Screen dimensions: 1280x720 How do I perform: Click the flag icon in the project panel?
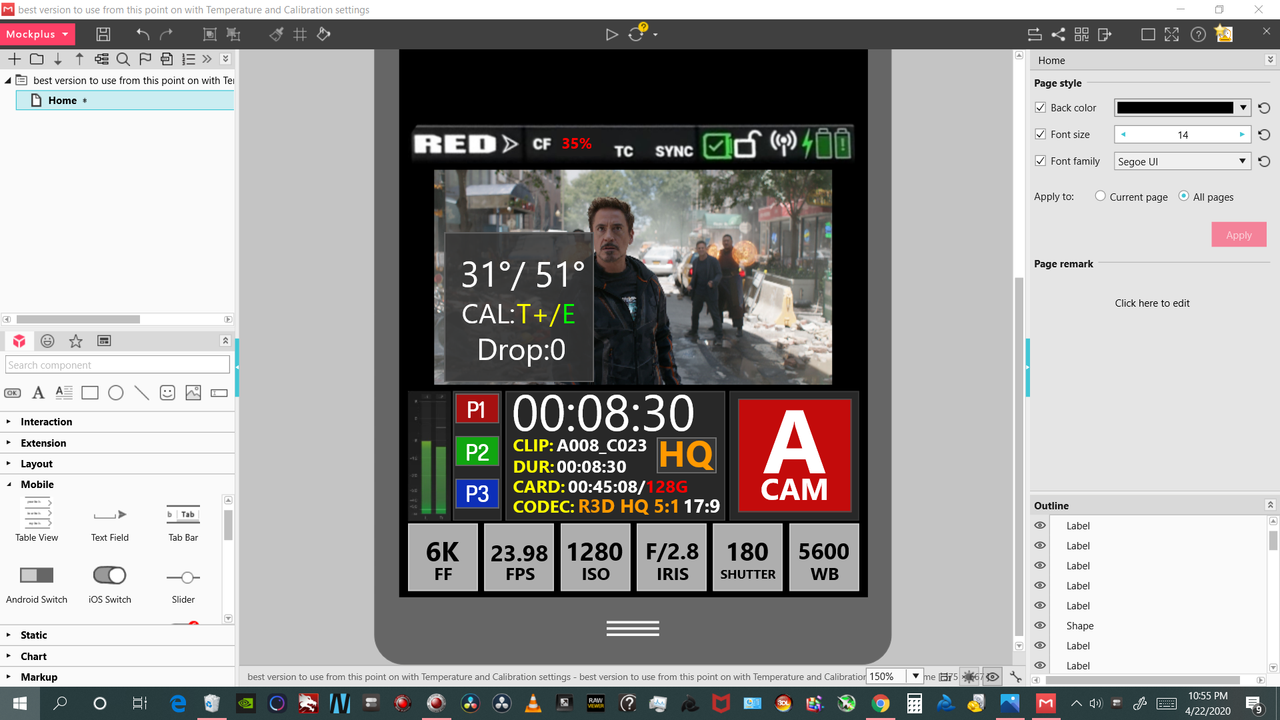(145, 59)
